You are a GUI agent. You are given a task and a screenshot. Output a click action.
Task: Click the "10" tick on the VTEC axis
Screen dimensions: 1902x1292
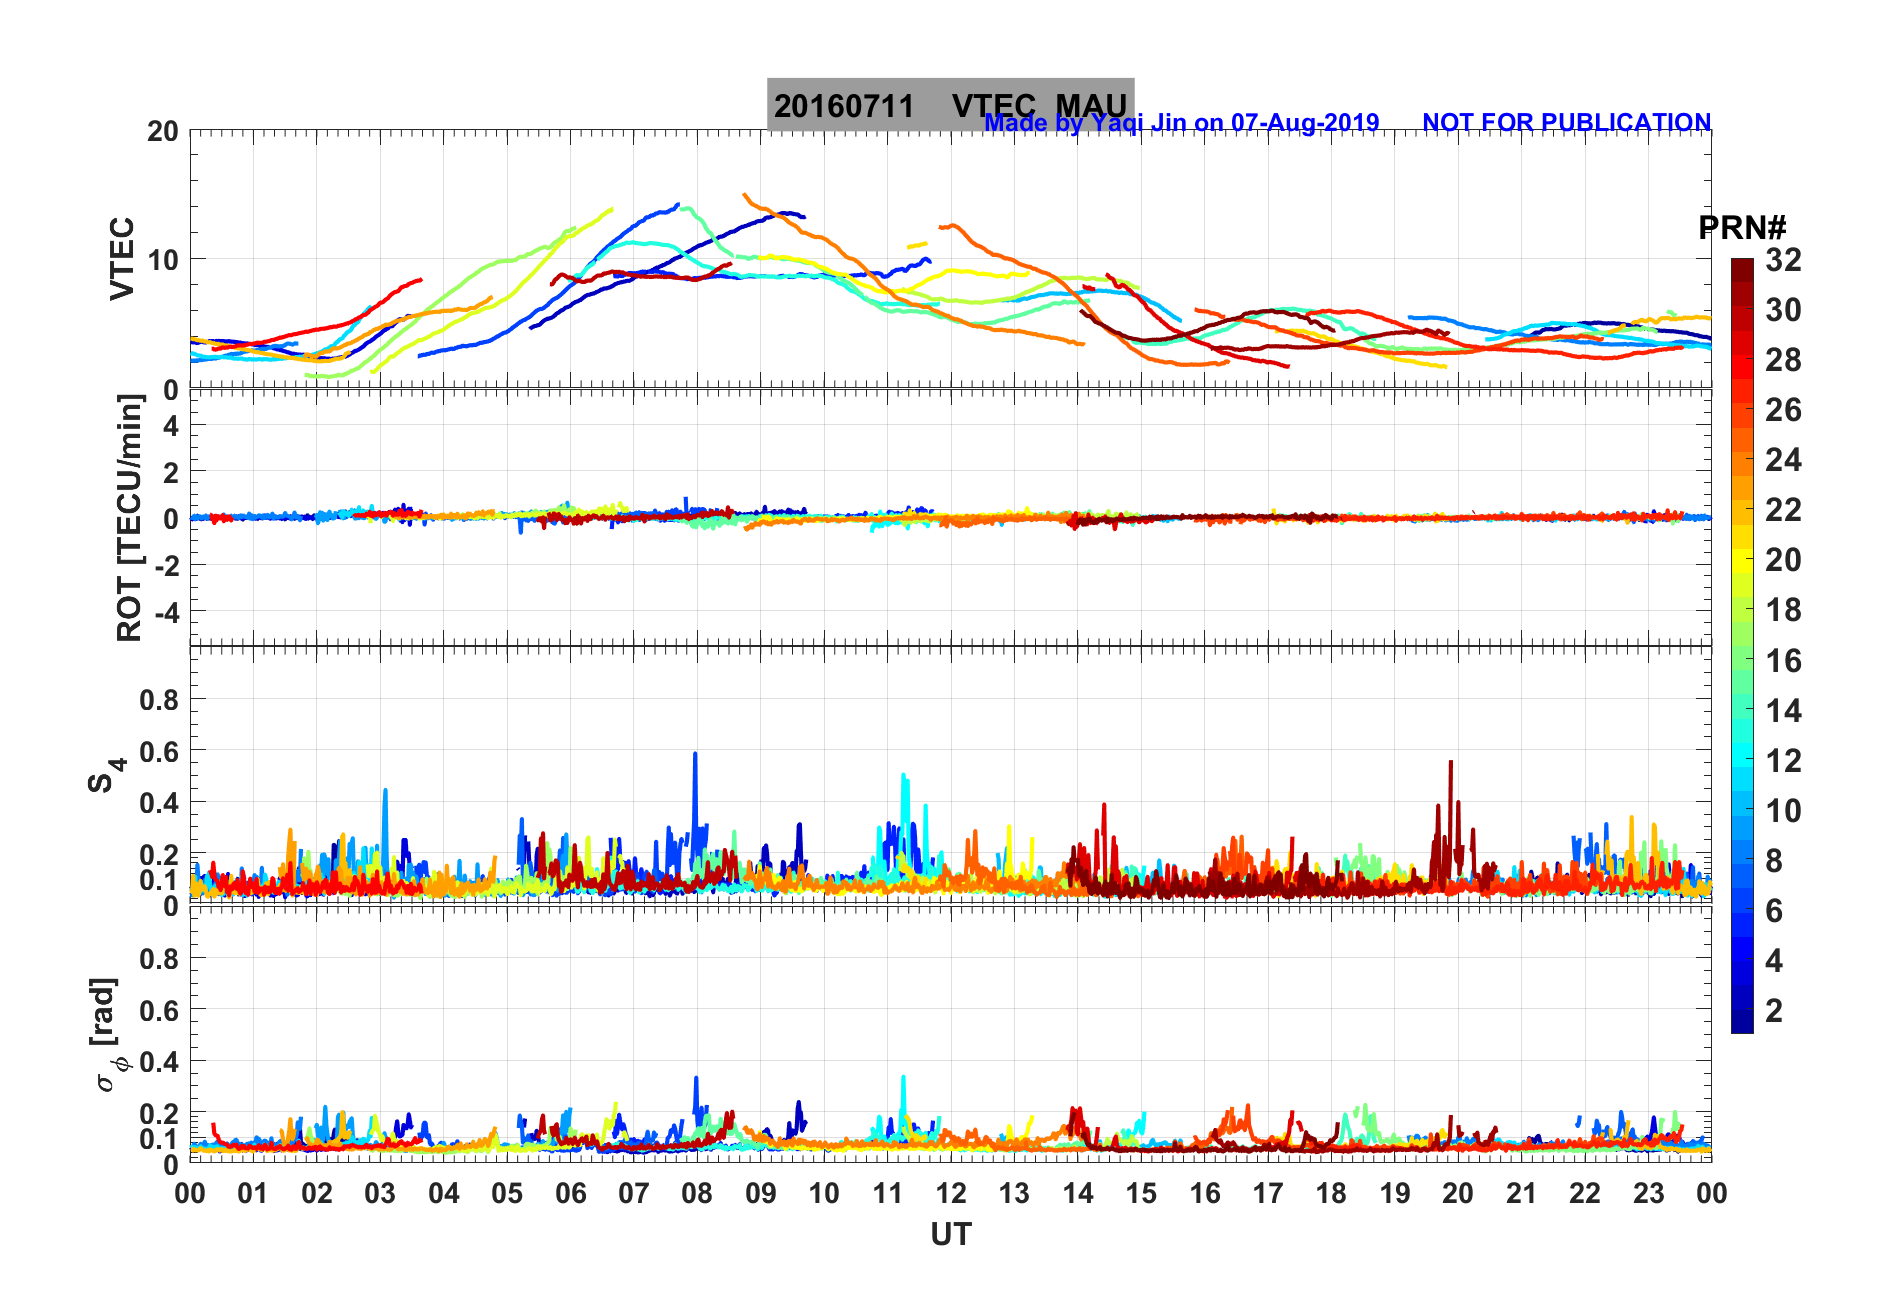tap(162, 261)
